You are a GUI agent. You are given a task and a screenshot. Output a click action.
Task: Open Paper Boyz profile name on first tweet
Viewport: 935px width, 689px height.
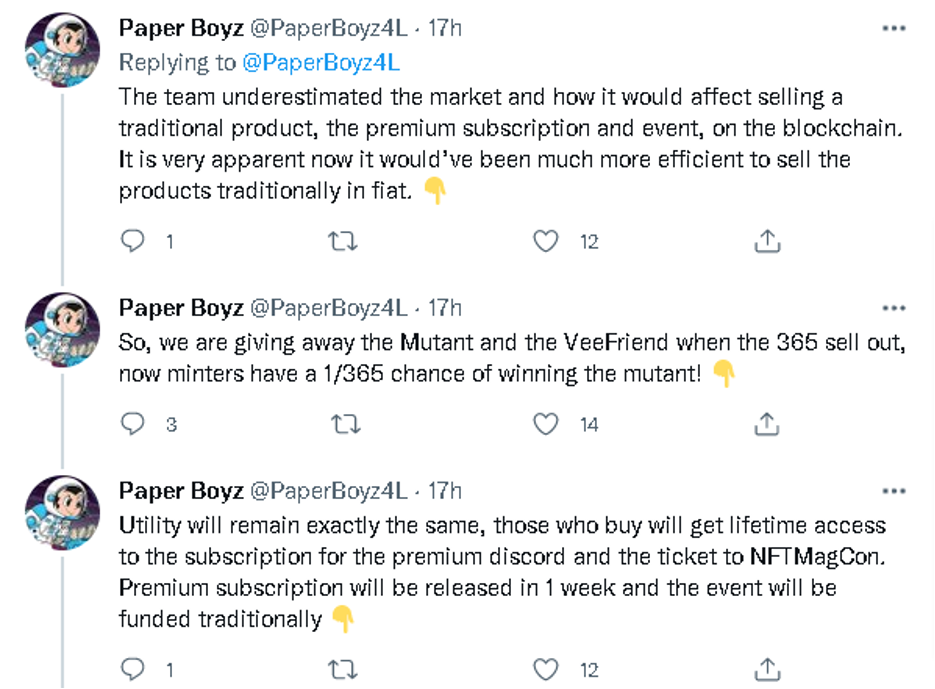181,28
